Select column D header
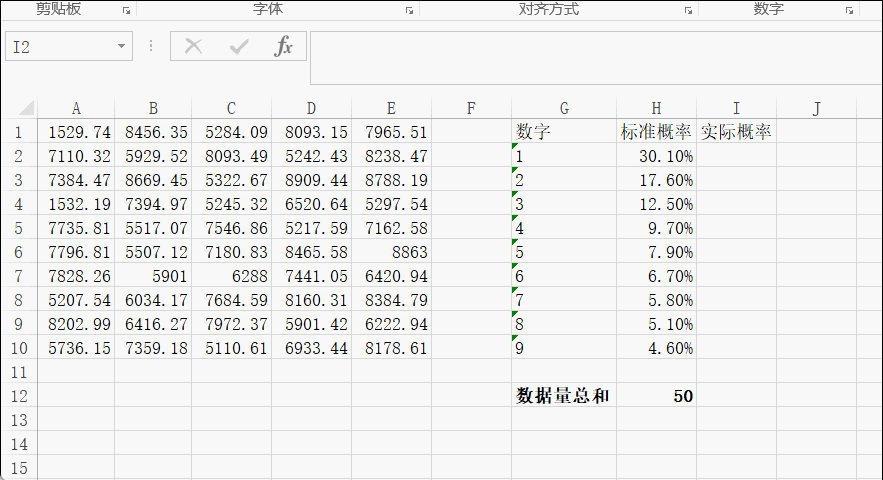883x480 pixels. click(311, 108)
